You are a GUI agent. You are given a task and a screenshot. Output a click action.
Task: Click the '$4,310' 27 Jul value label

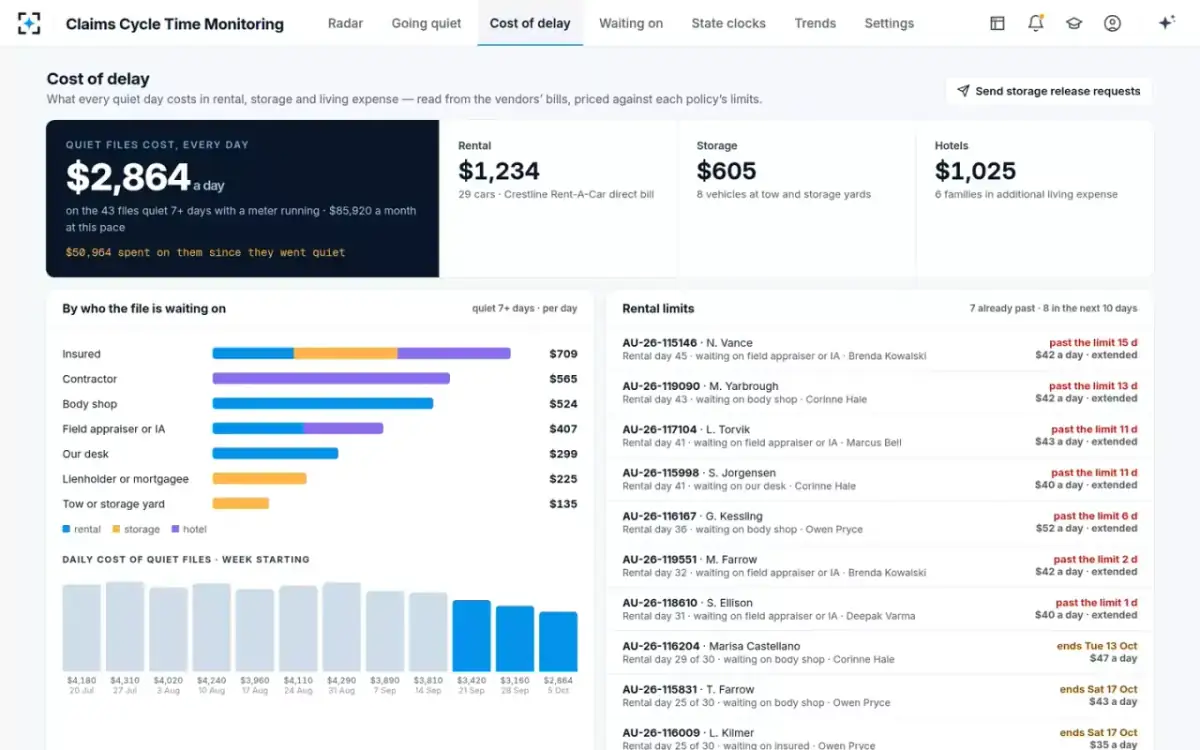[x=125, y=680]
